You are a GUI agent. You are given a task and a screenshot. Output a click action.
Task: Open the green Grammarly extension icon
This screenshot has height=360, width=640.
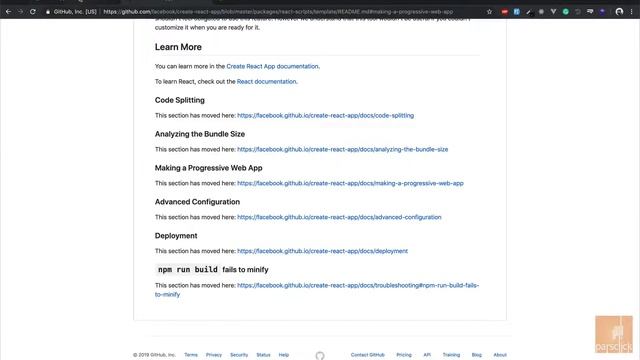click(x=566, y=12)
